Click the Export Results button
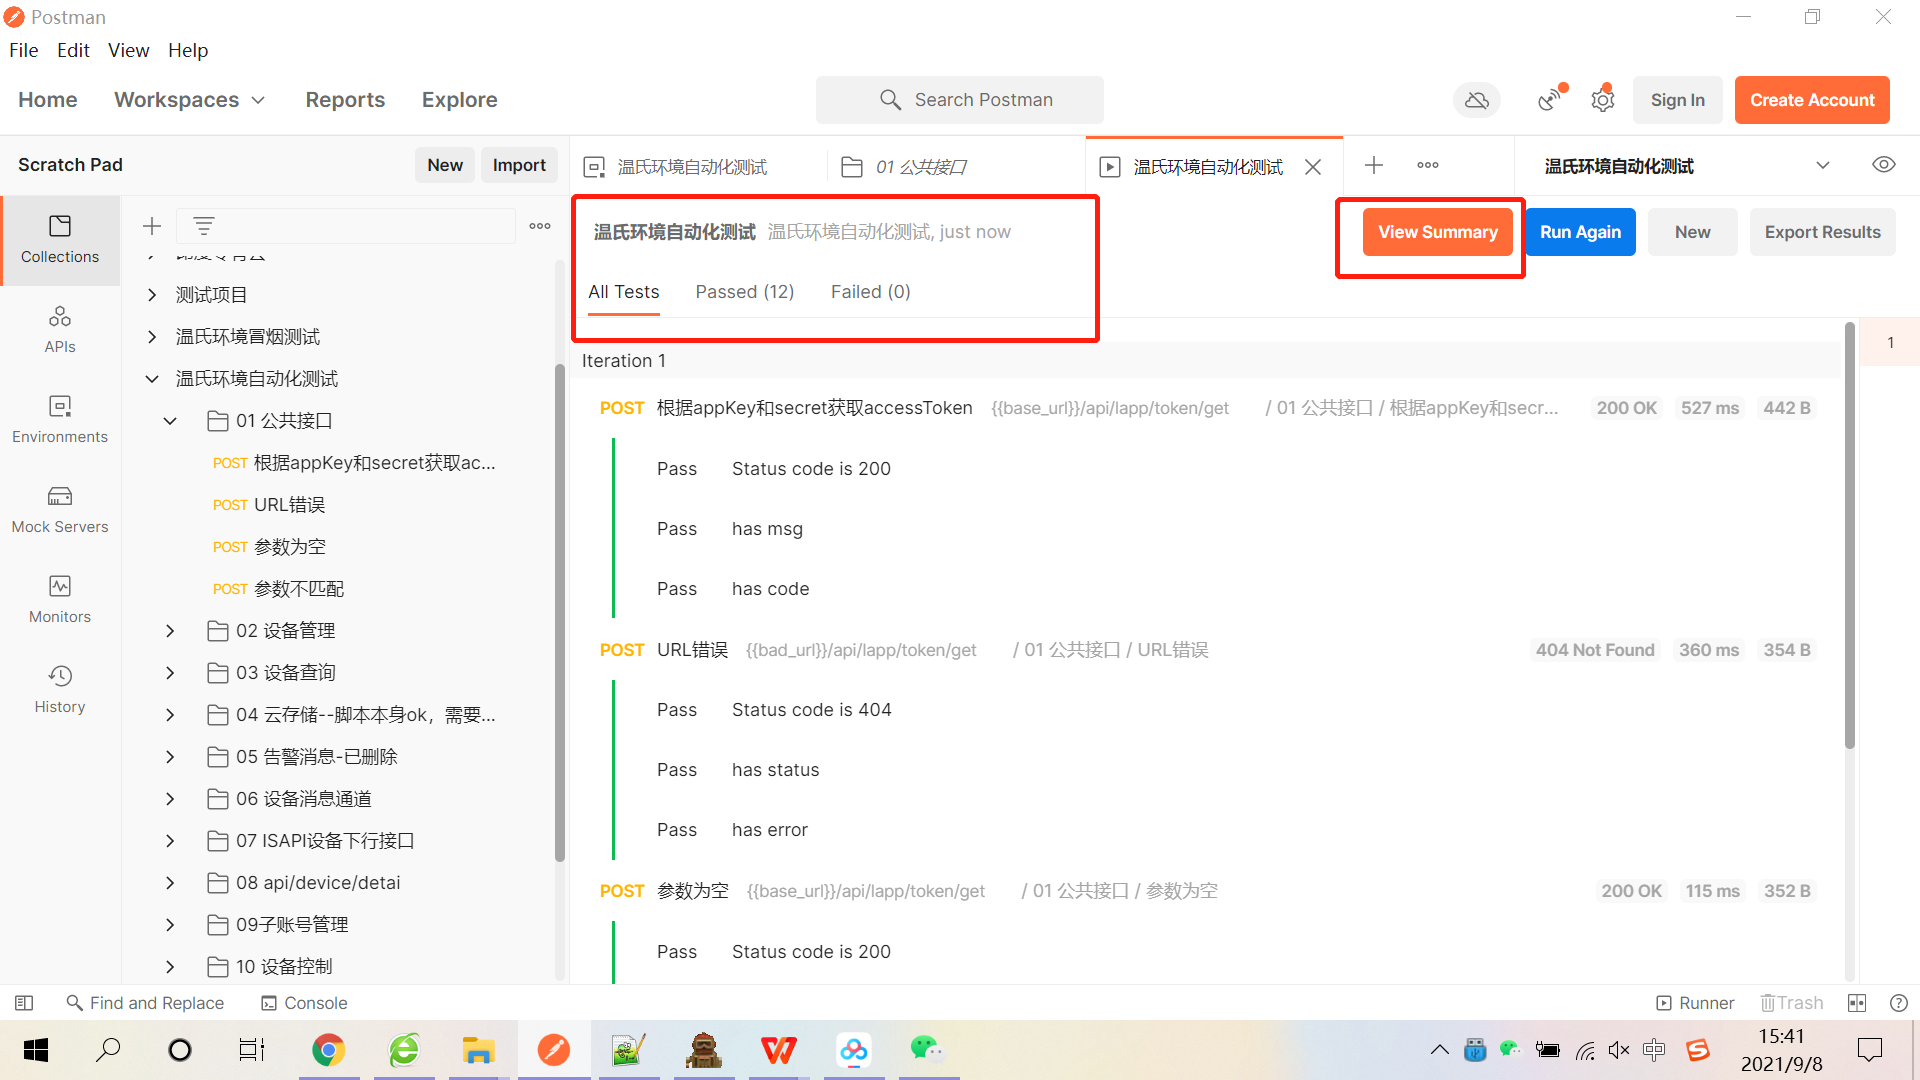The image size is (1920, 1080). pos(1822,232)
